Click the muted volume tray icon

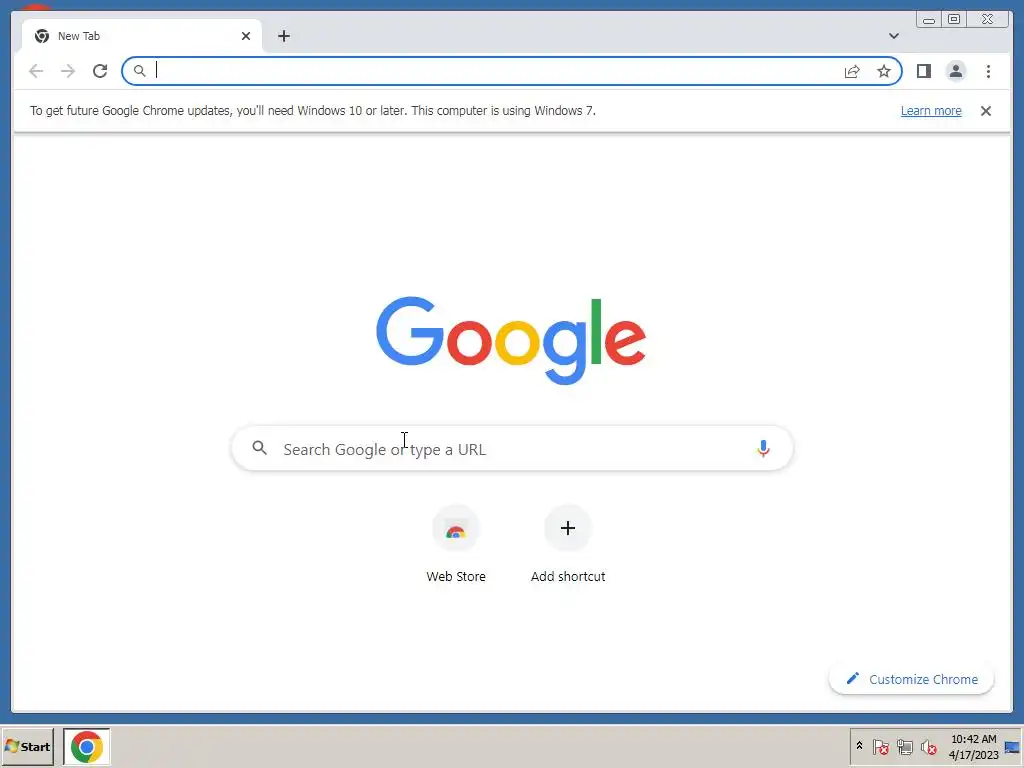(928, 746)
